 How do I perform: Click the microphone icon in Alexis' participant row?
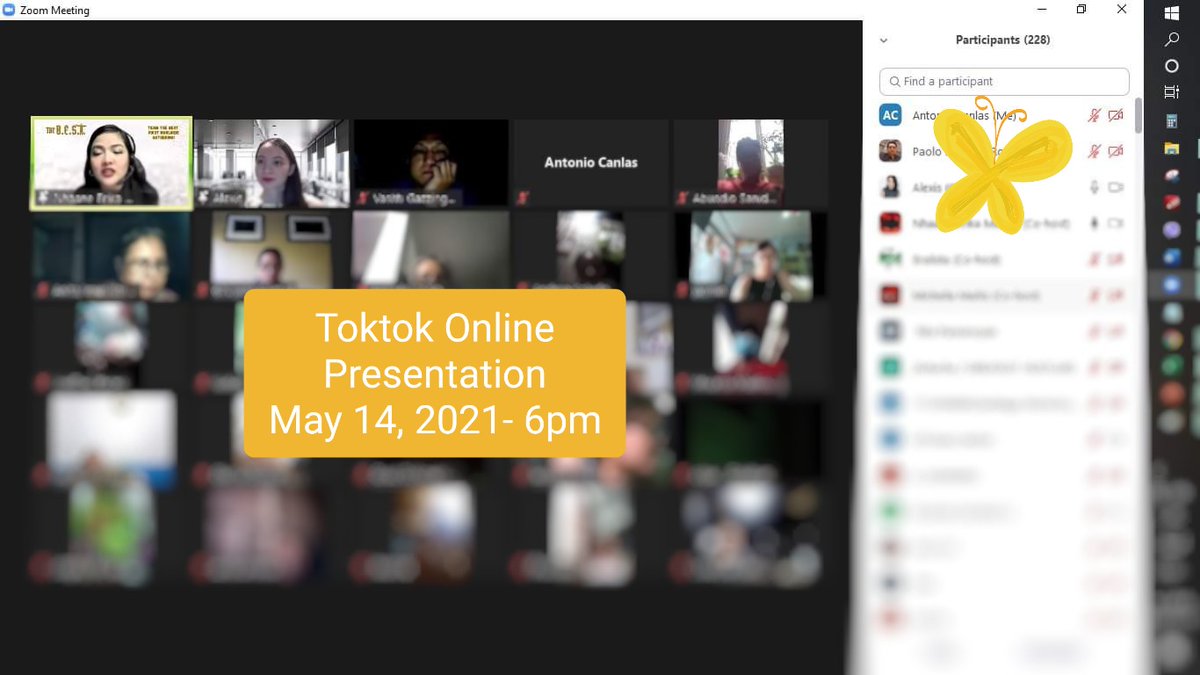tap(1095, 187)
